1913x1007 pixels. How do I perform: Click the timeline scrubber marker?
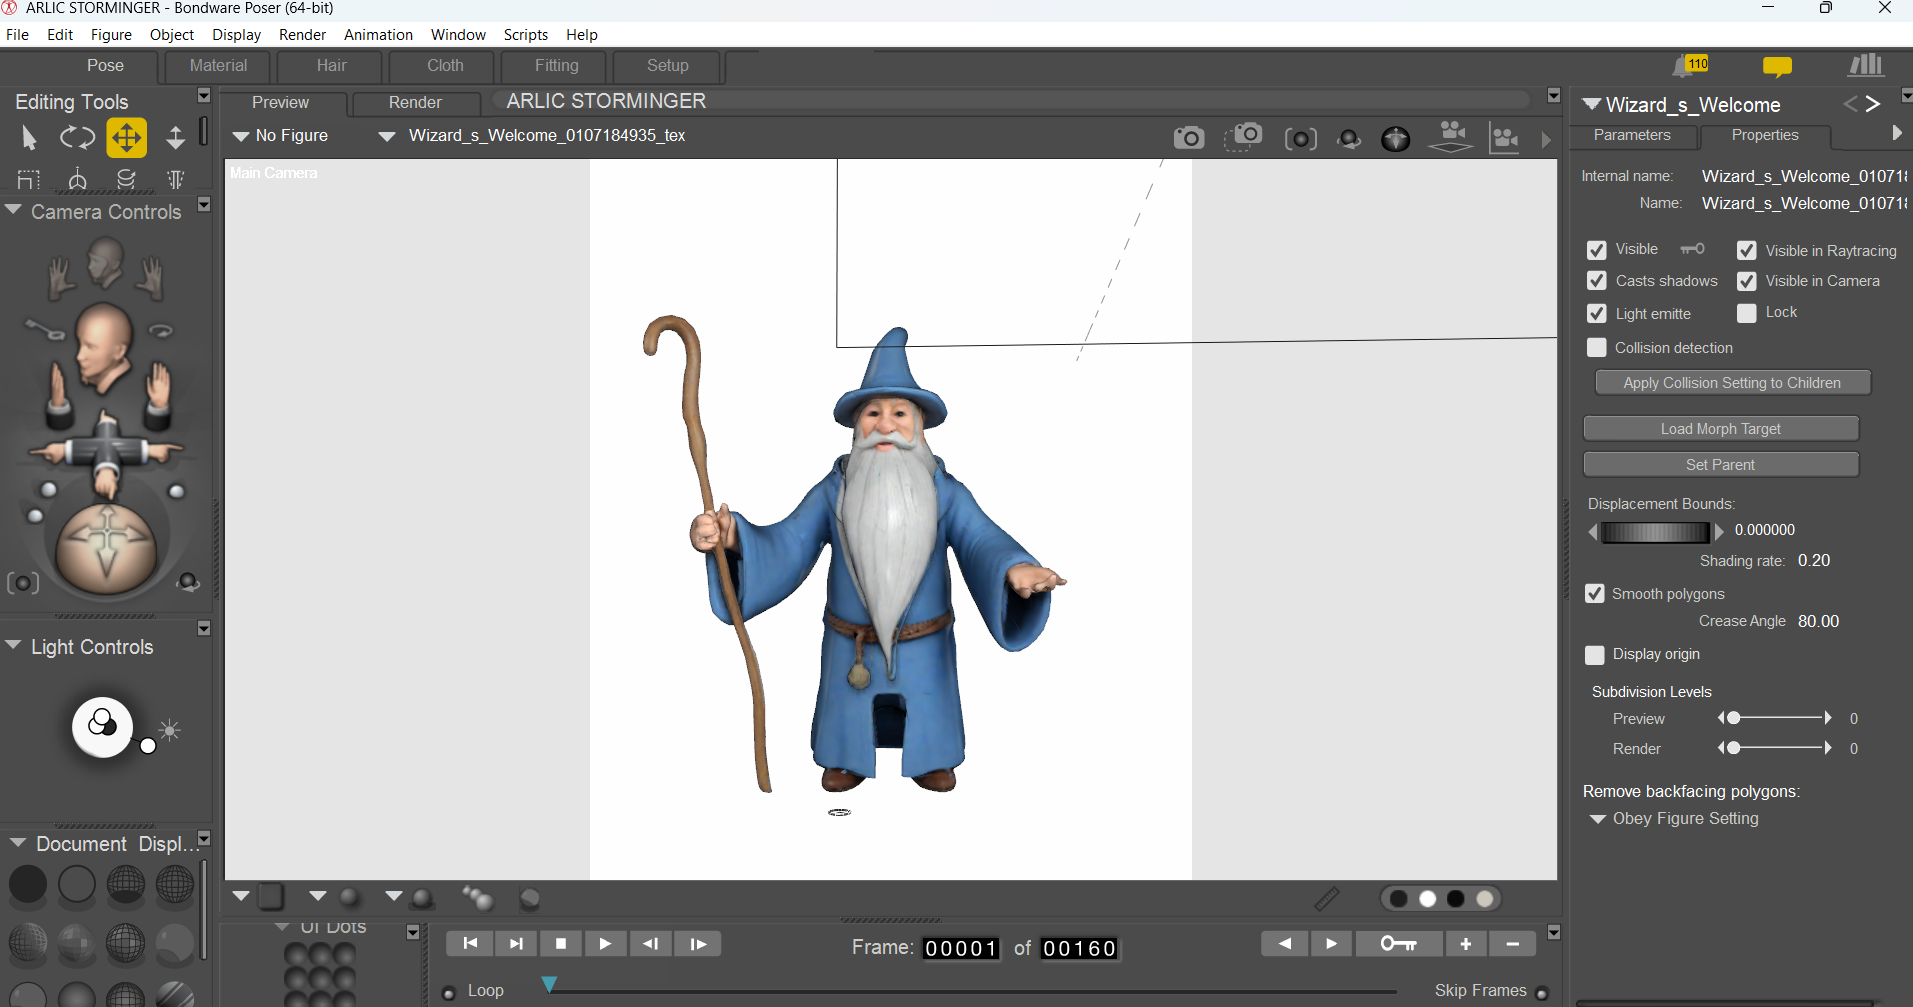pyautogui.click(x=549, y=984)
